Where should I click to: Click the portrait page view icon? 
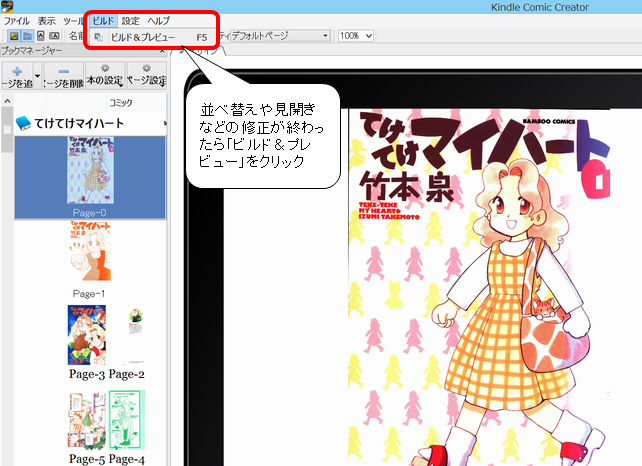pos(41,36)
